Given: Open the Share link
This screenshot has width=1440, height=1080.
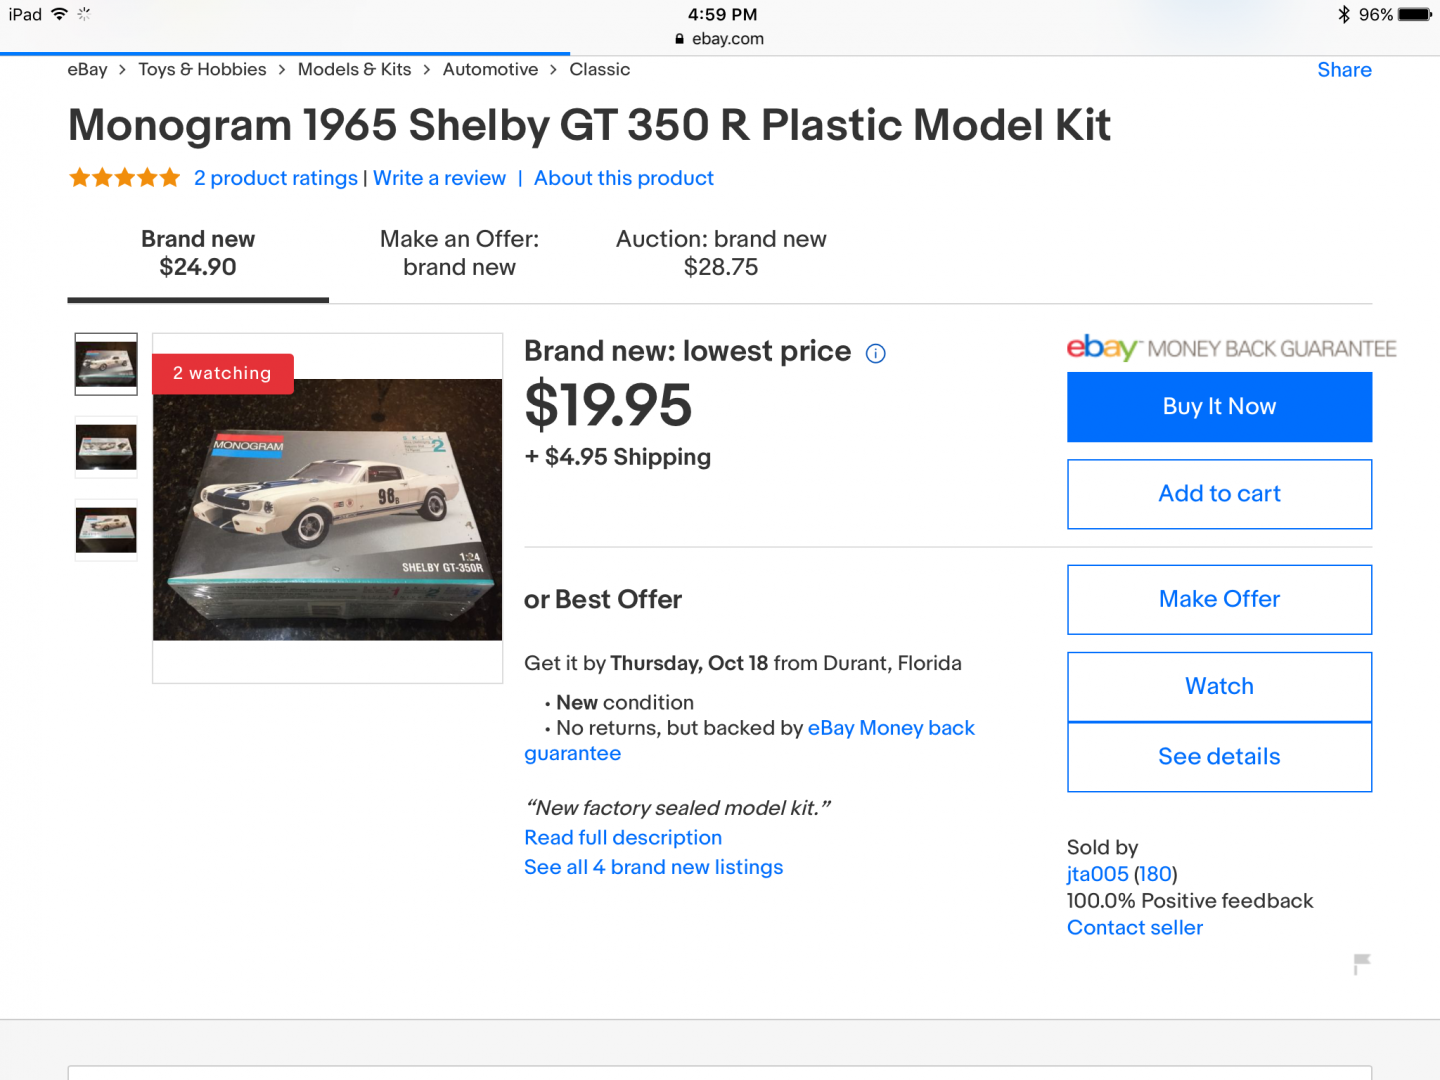Looking at the screenshot, I should coord(1344,70).
